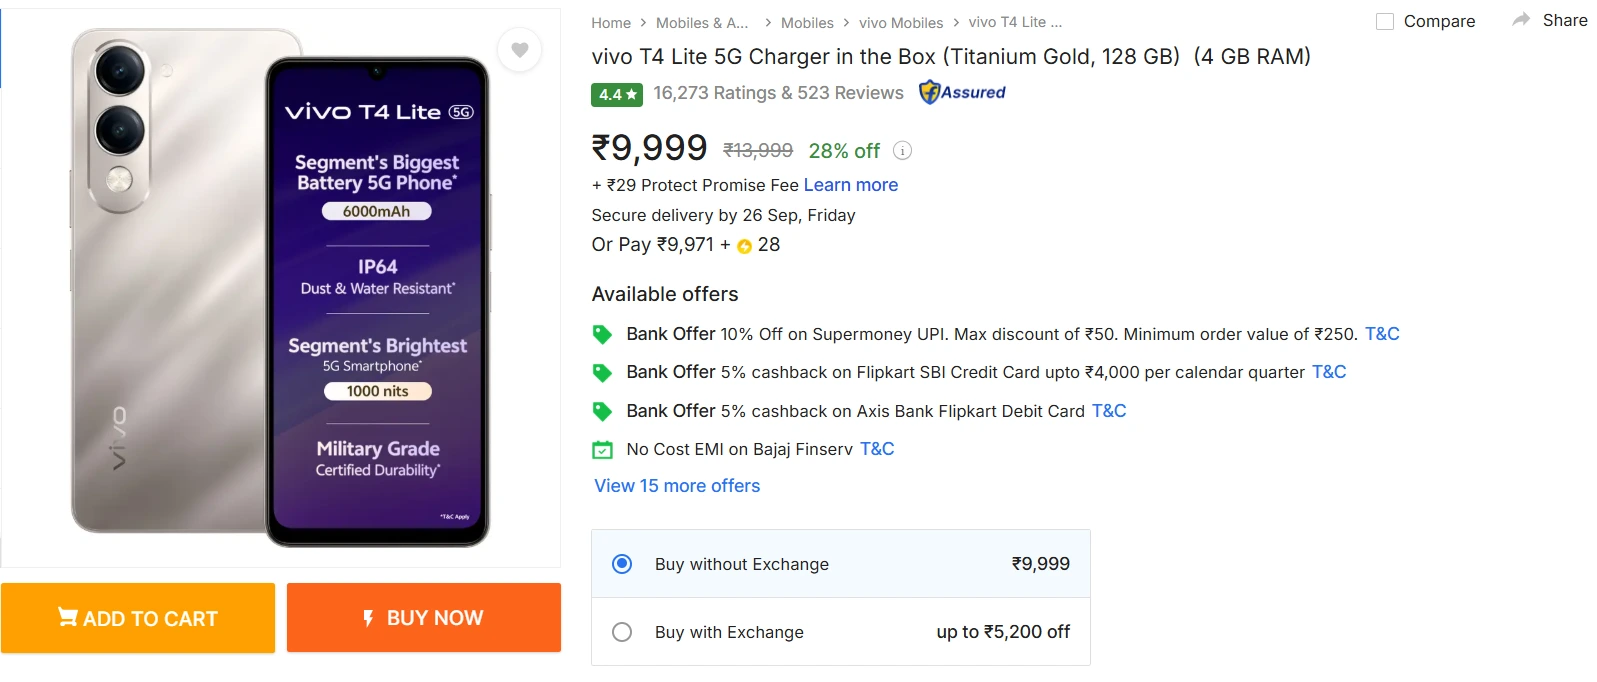Open Home breadcrumb link
The image size is (1597, 682).
click(611, 22)
